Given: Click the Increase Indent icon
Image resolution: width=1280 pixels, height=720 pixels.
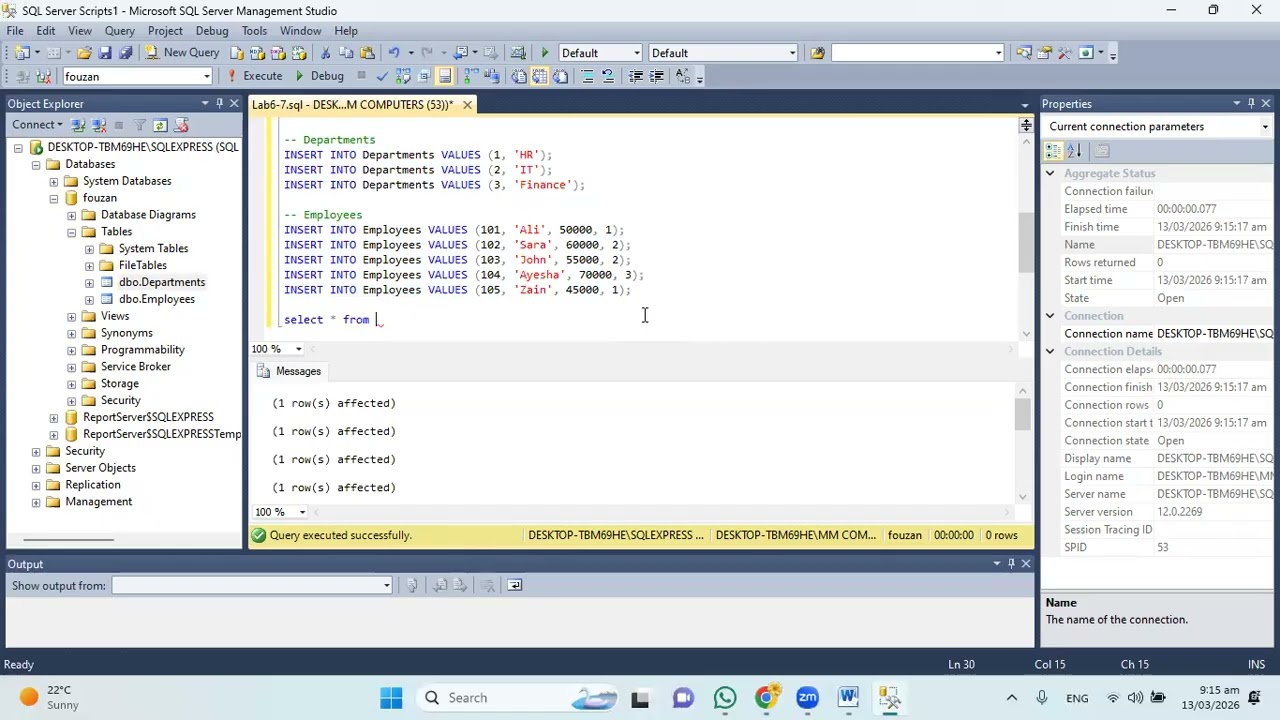Looking at the screenshot, I should [x=657, y=76].
